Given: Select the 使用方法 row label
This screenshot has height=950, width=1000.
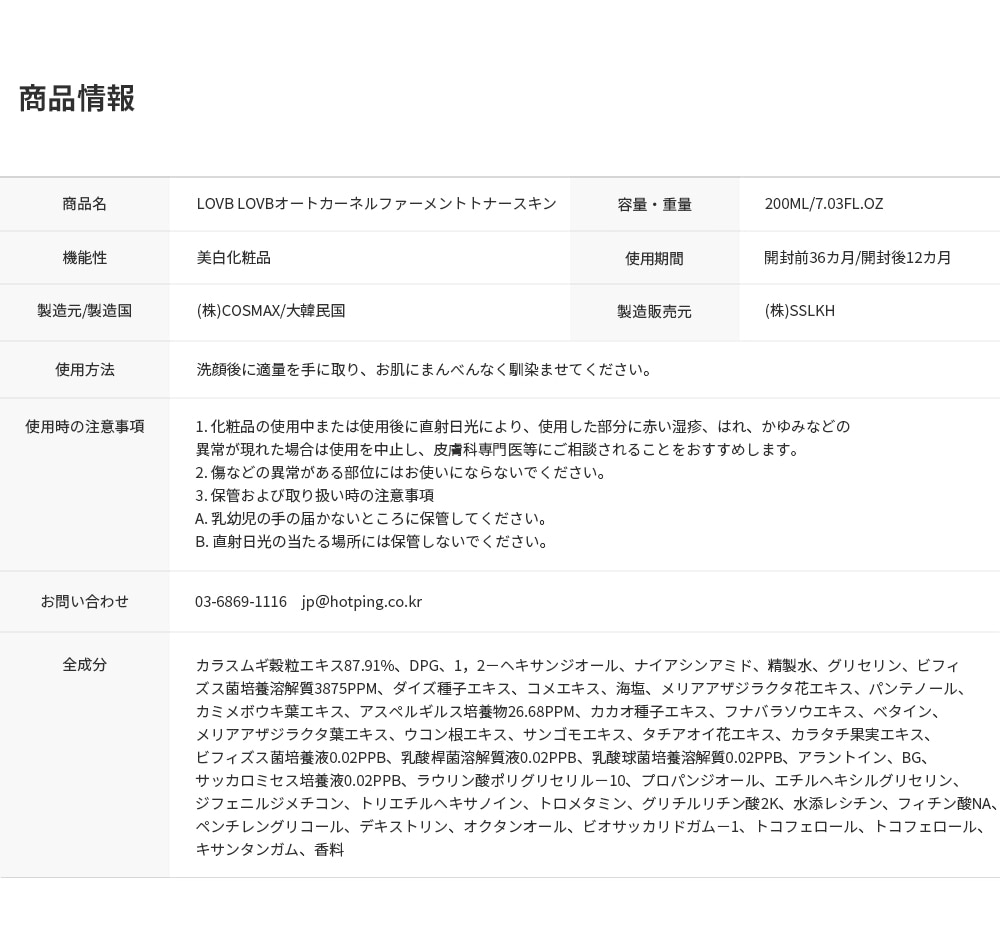Looking at the screenshot, I should point(84,370).
